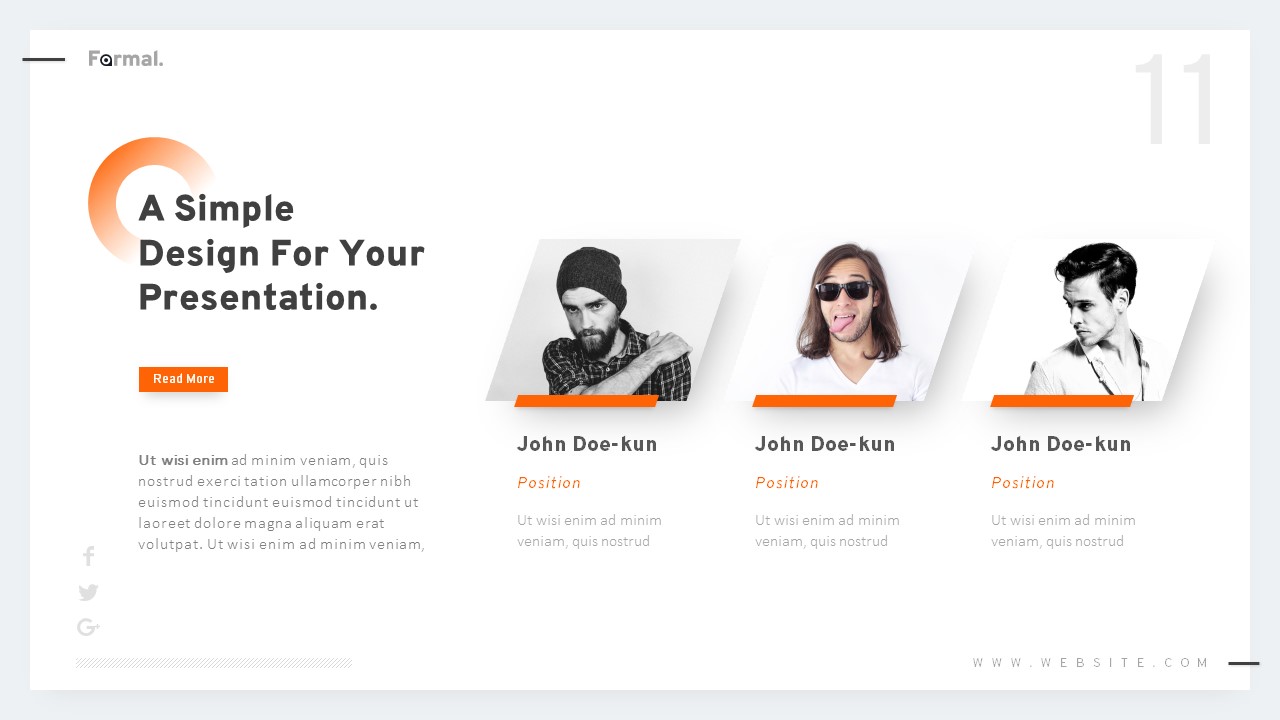
Task: Click the orange bar under the middle photo
Action: (x=825, y=401)
